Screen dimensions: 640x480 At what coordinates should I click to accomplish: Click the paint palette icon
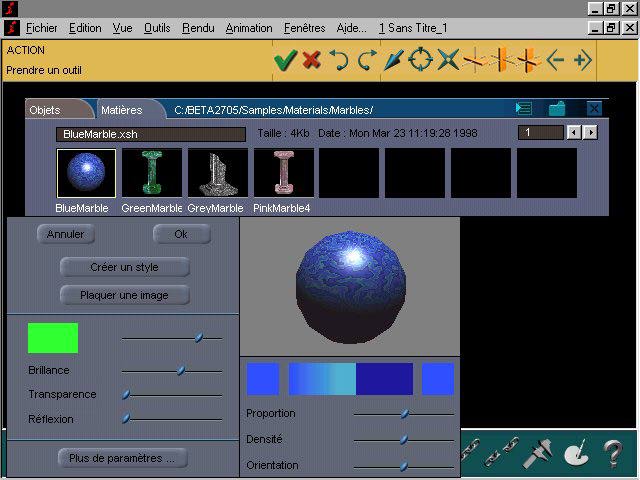click(x=576, y=452)
